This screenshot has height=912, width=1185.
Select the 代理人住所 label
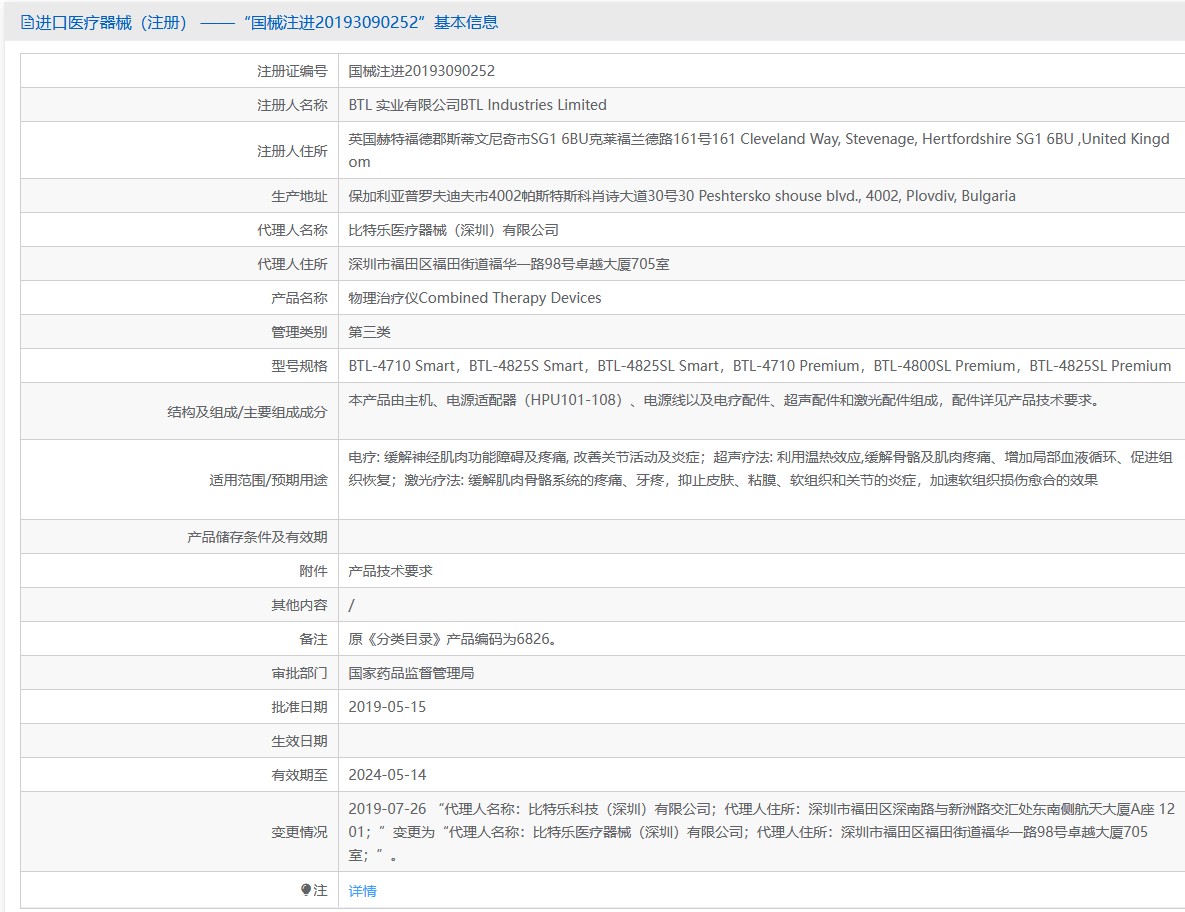click(x=292, y=264)
